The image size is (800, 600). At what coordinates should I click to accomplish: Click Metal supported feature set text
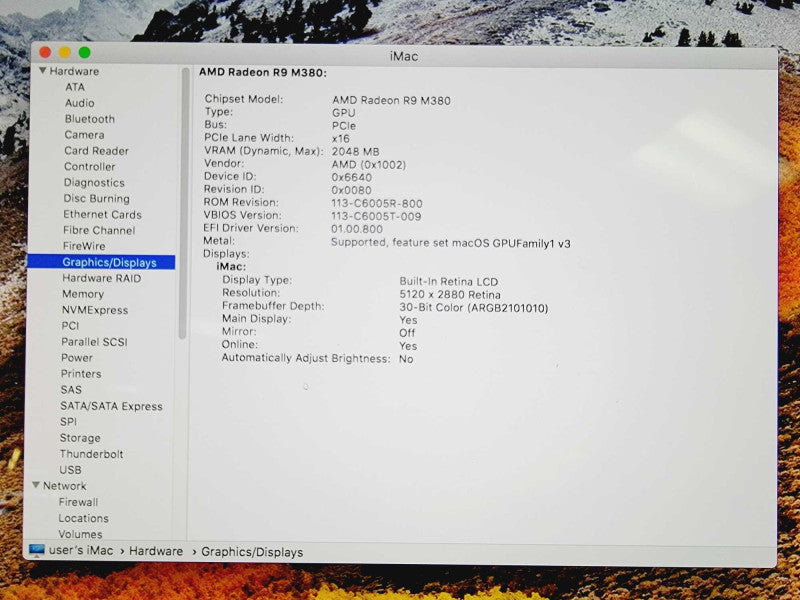pyautogui.click(x=451, y=243)
